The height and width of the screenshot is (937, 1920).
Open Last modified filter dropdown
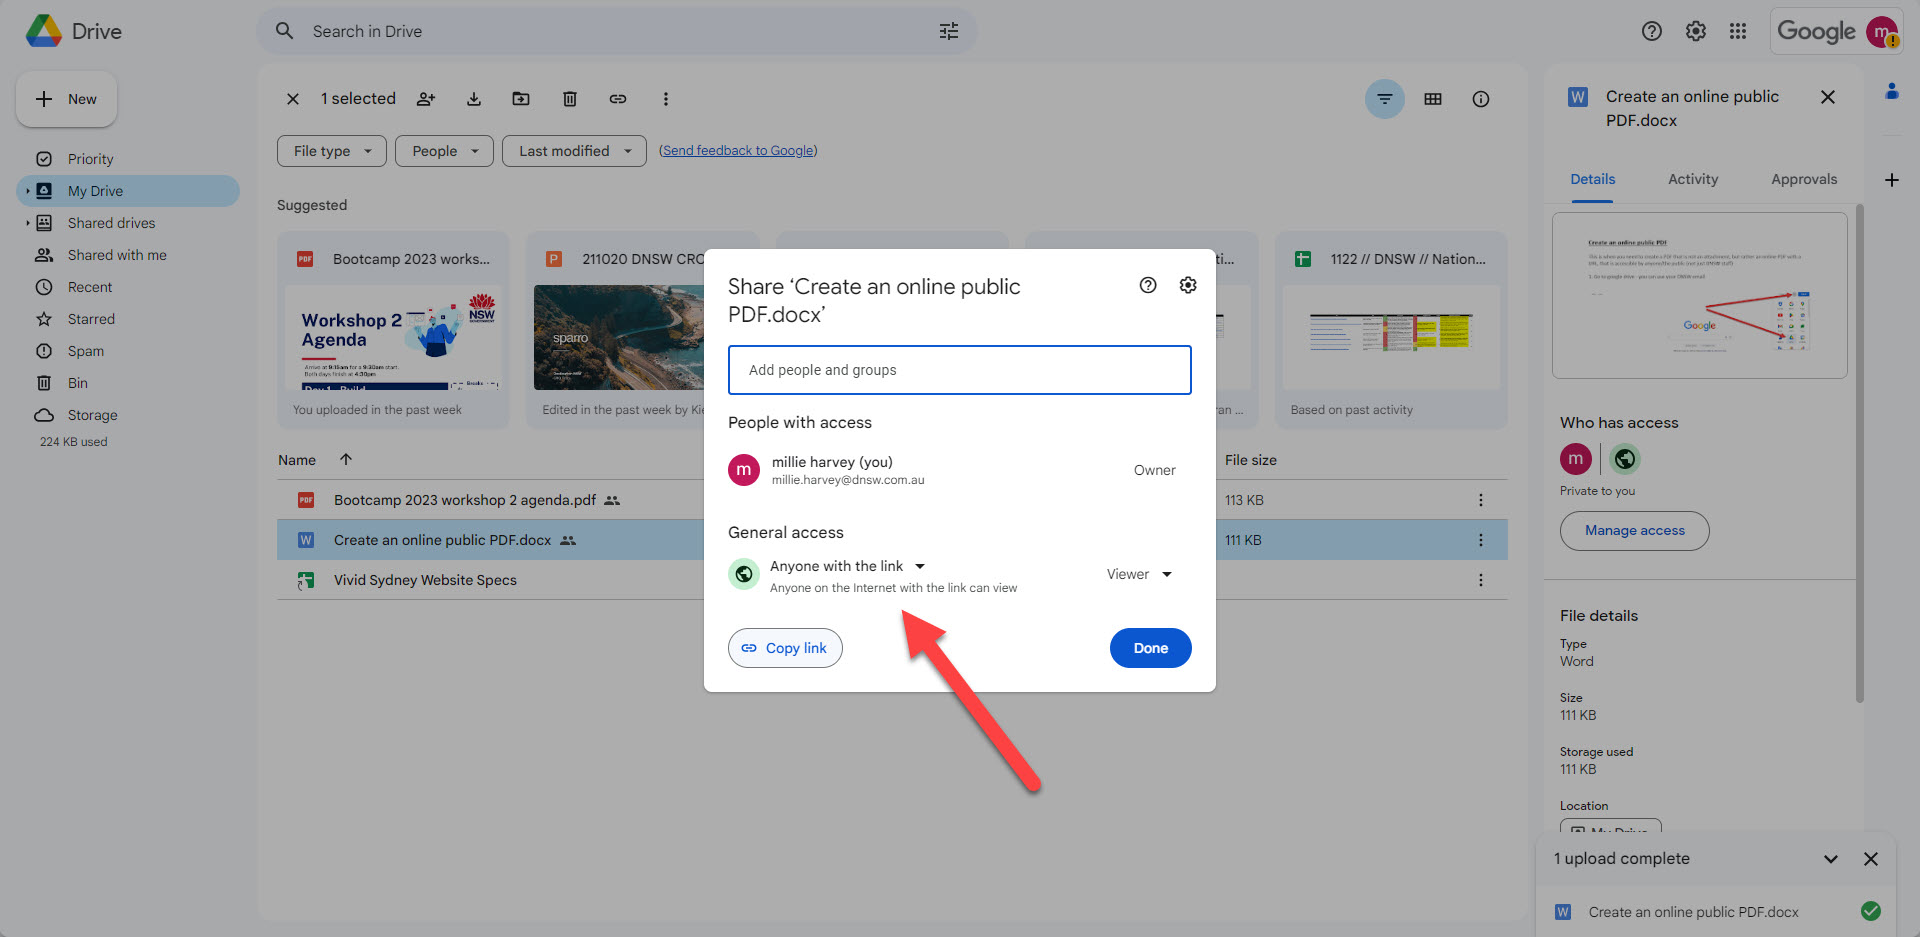[574, 151]
